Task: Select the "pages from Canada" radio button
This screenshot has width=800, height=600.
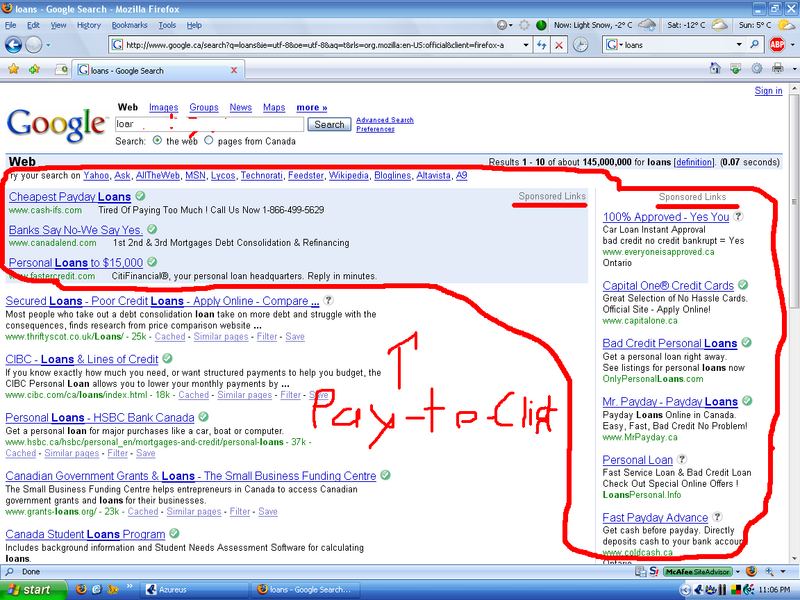Action: 209,140
